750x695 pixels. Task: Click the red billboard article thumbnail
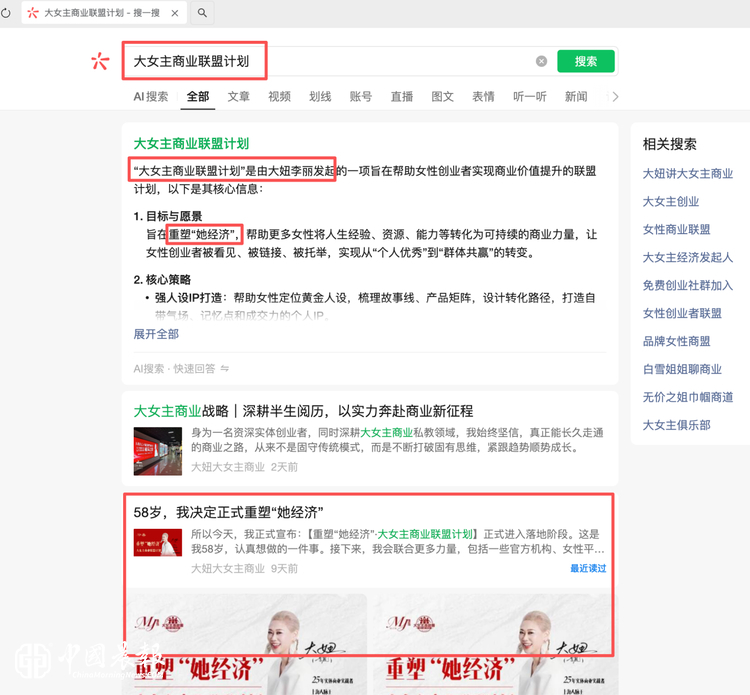tap(158, 451)
